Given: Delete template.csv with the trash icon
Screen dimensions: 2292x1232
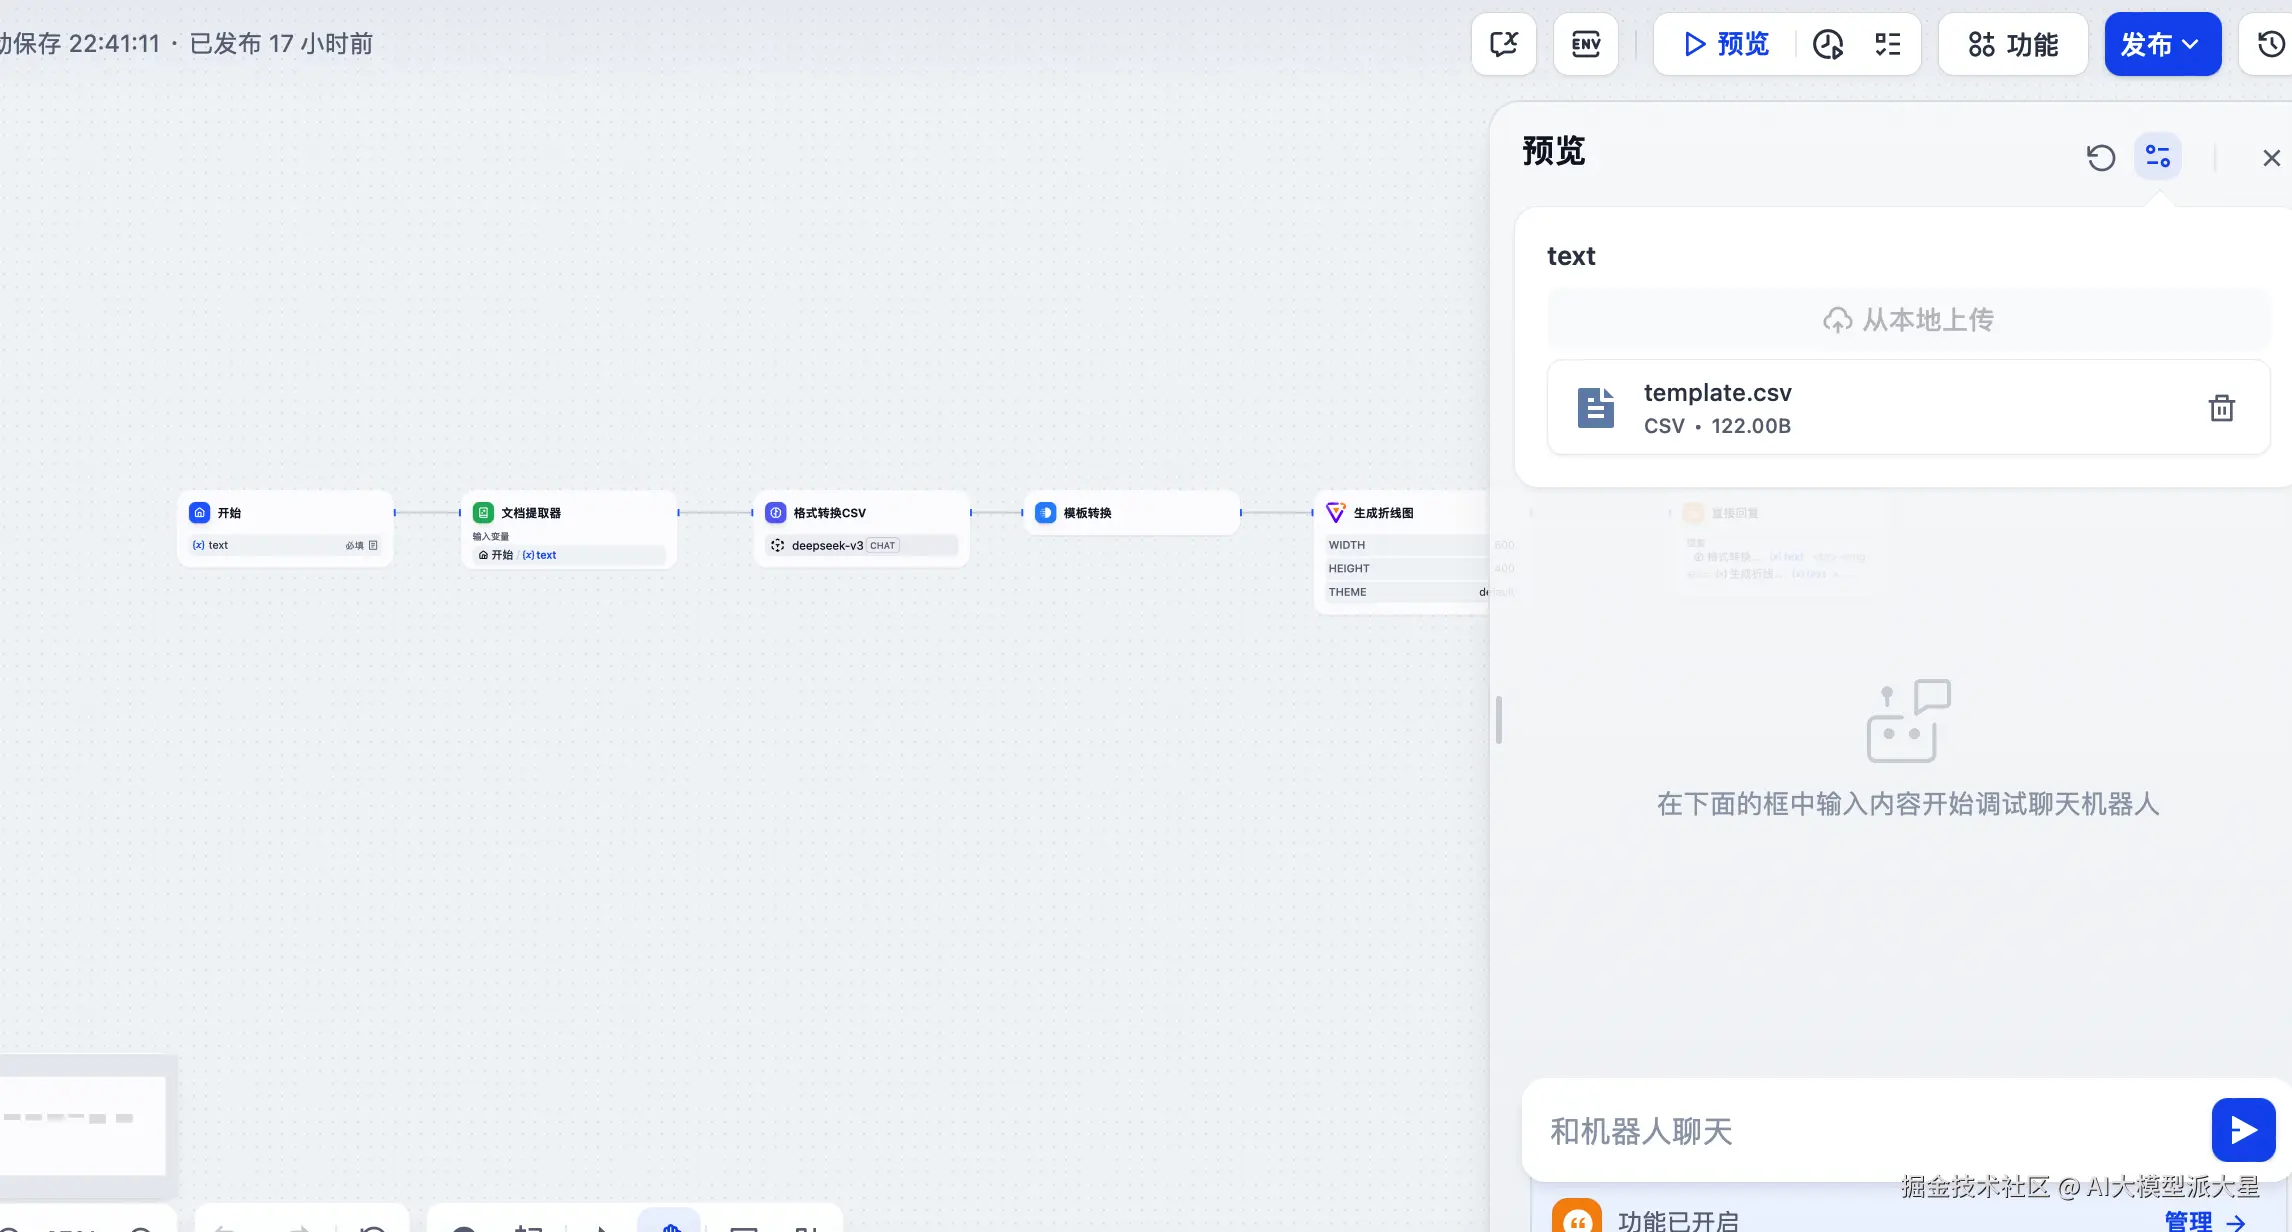Looking at the screenshot, I should click(2221, 408).
